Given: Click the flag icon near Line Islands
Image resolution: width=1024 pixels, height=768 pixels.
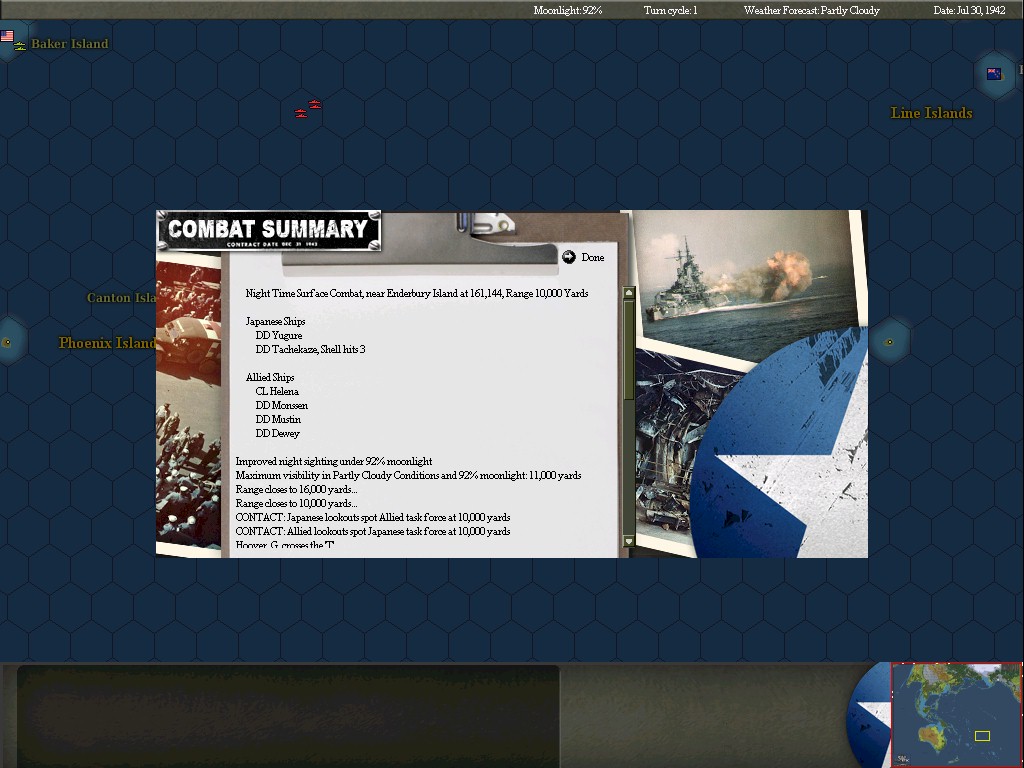Looking at the screenshot, I should (994, 74).
